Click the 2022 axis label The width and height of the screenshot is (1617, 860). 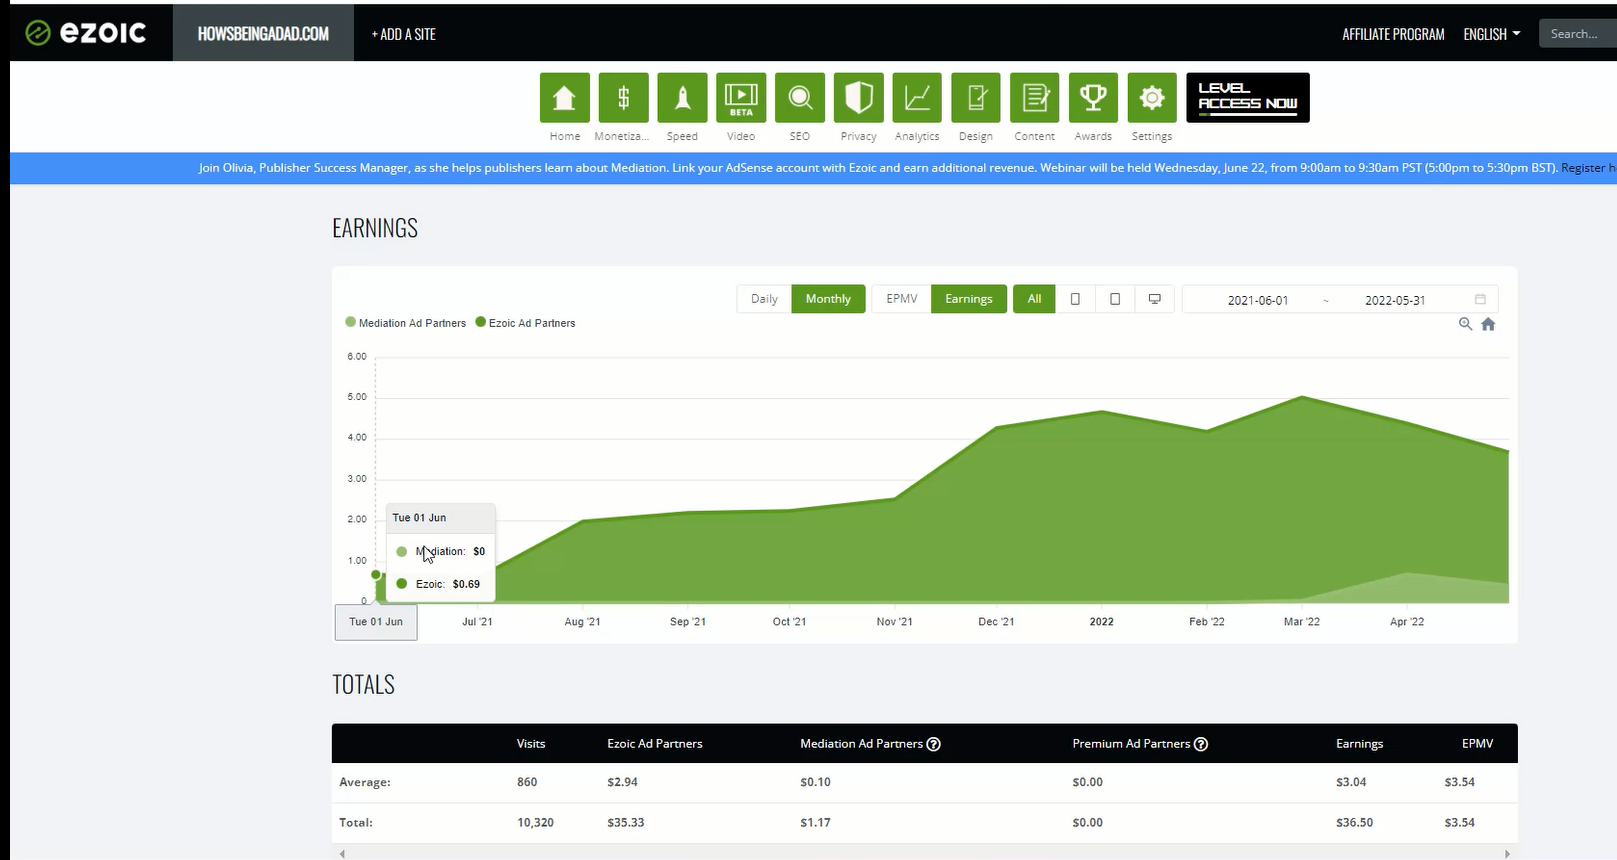[x=1101, y=622]
